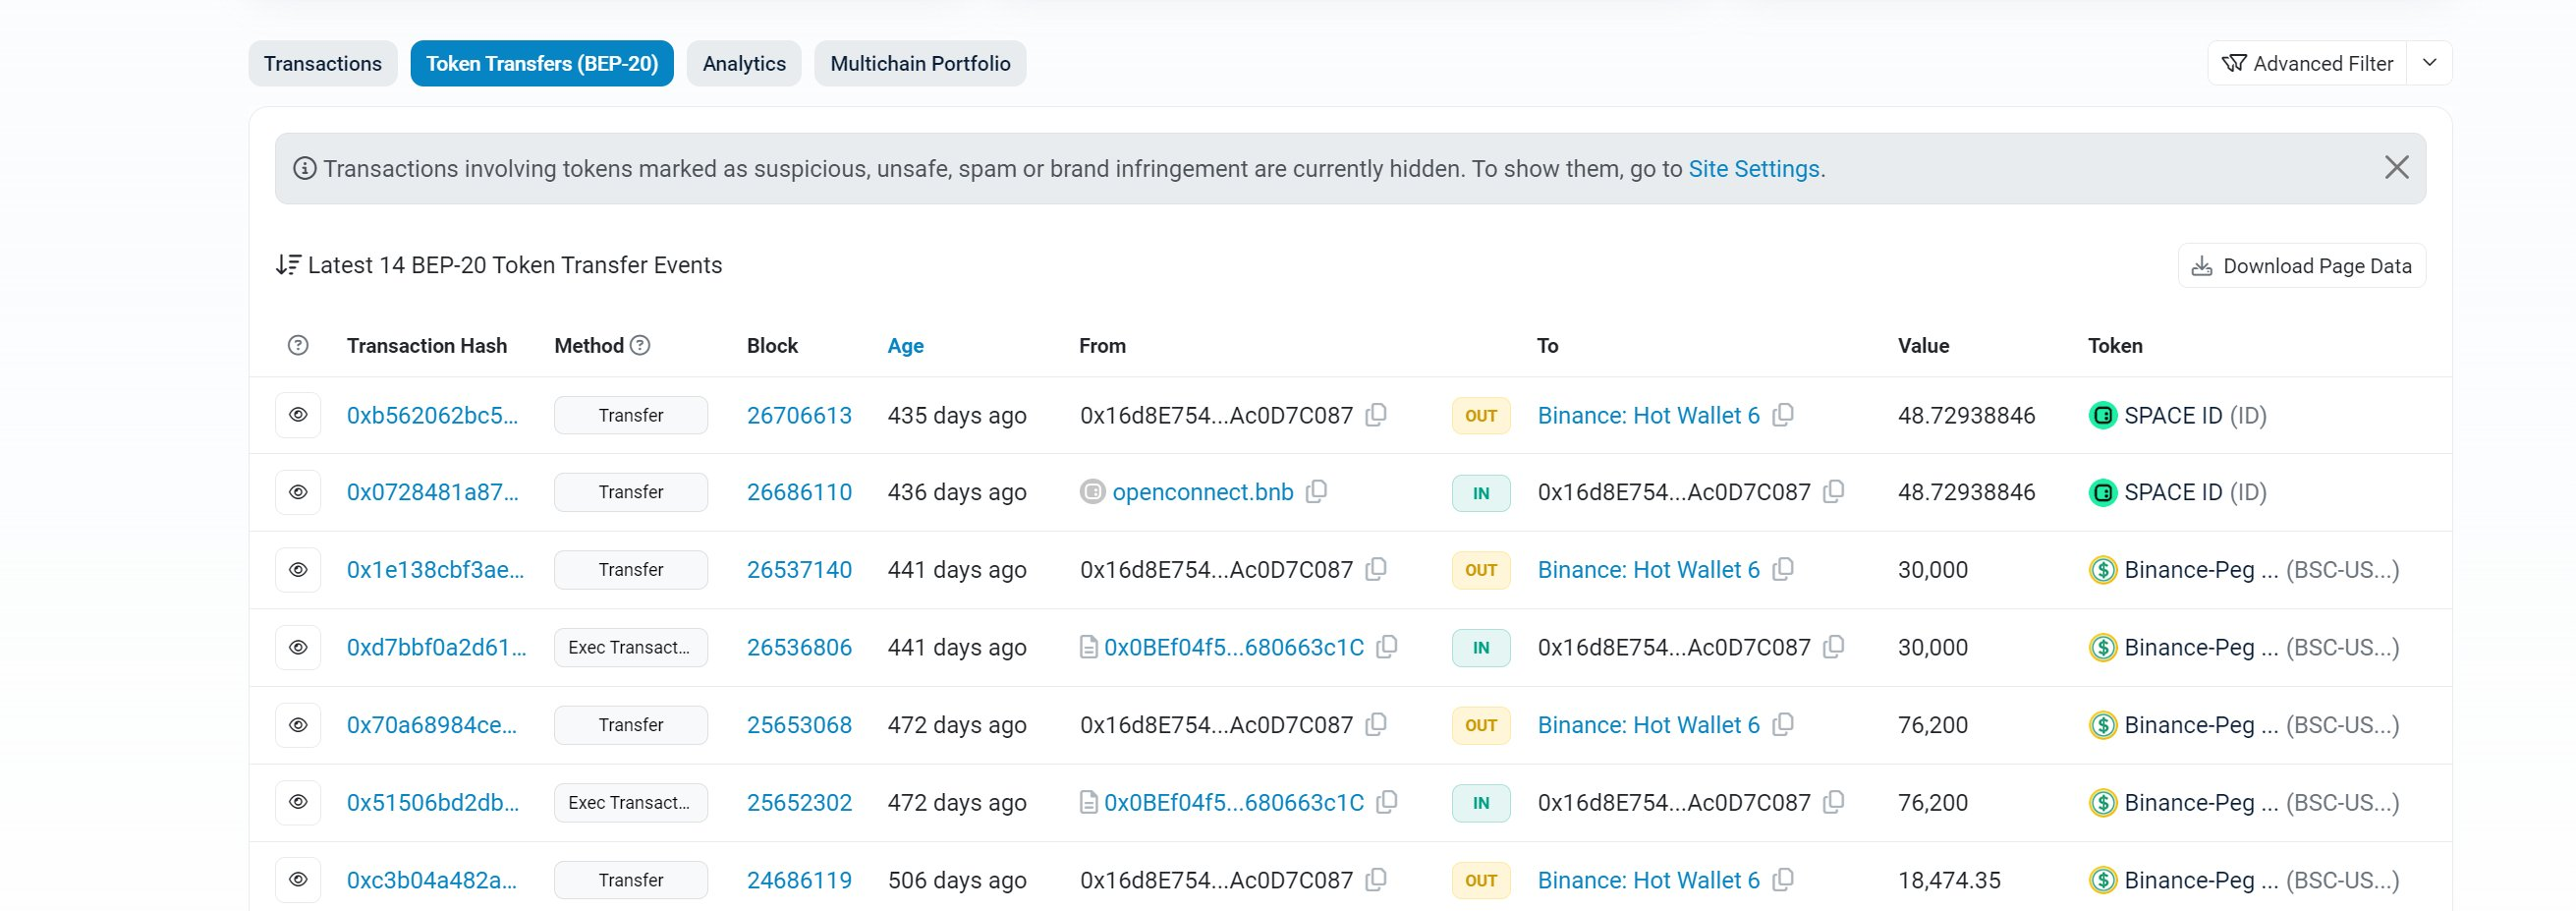Click Exec Transact... badge in block 26536806 row
2576x911 pixels.
pos(631,647)
